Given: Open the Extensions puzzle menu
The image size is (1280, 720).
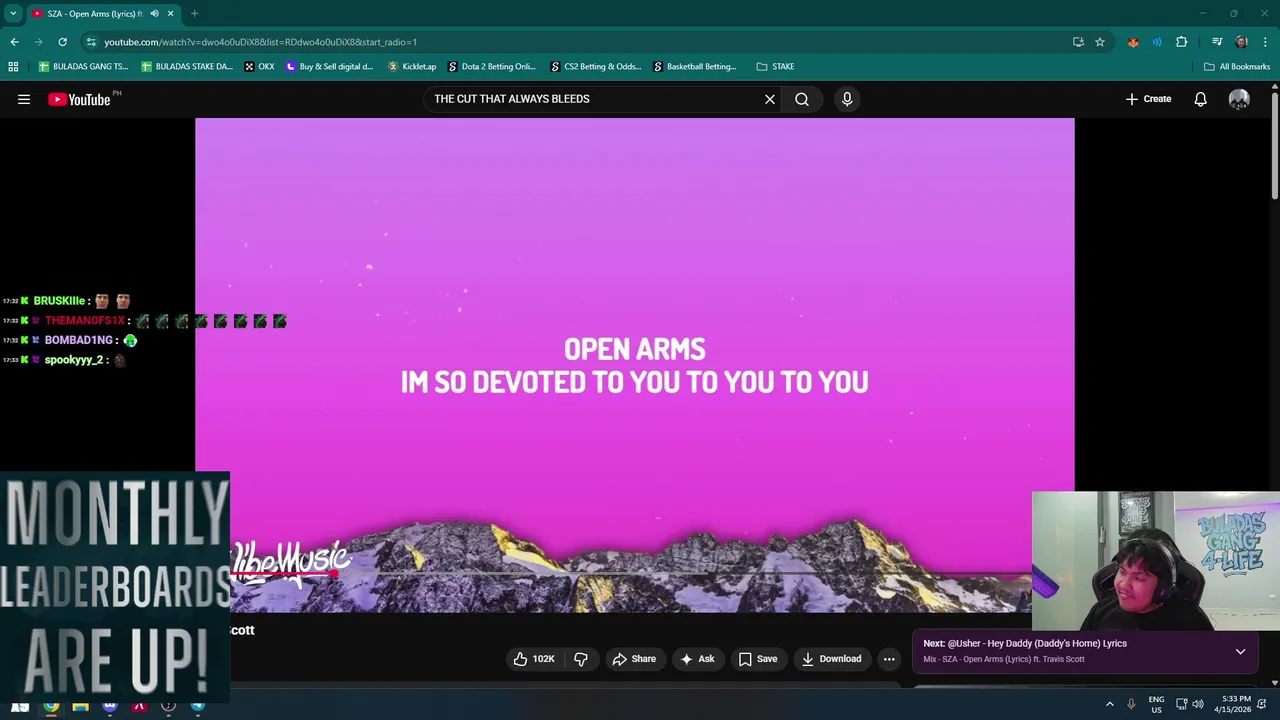Looking at the screenshot, I should click(1182, 42).
